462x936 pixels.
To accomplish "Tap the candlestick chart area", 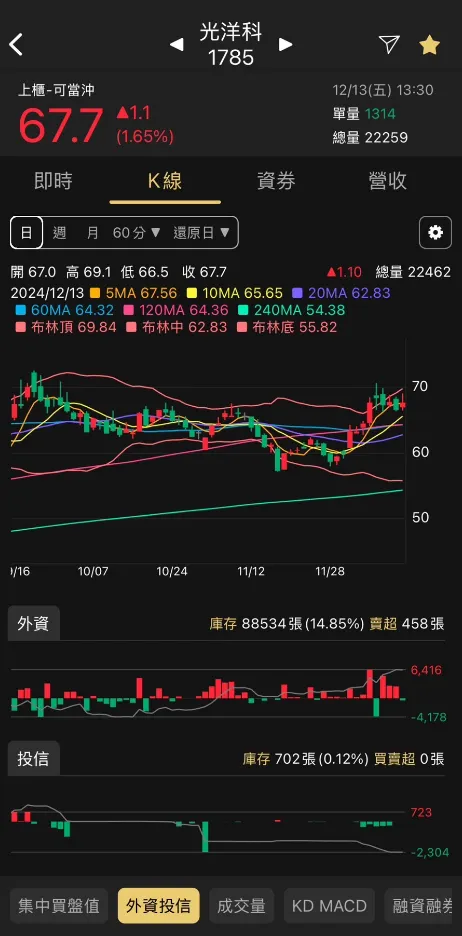I will point(208,451).
